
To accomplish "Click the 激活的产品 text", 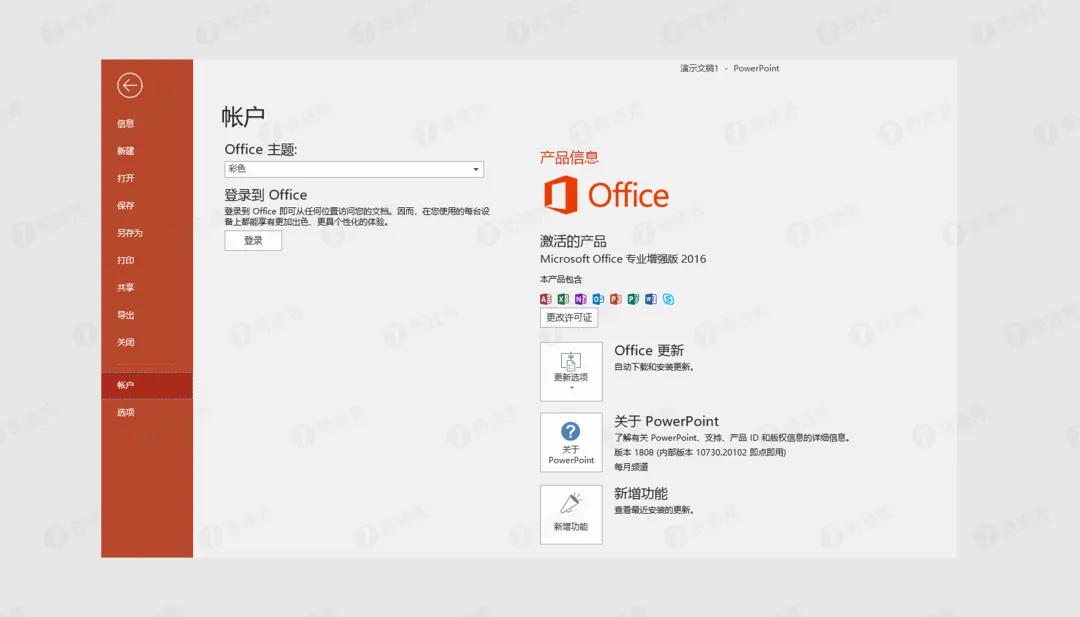I will [x=573, y=241].
